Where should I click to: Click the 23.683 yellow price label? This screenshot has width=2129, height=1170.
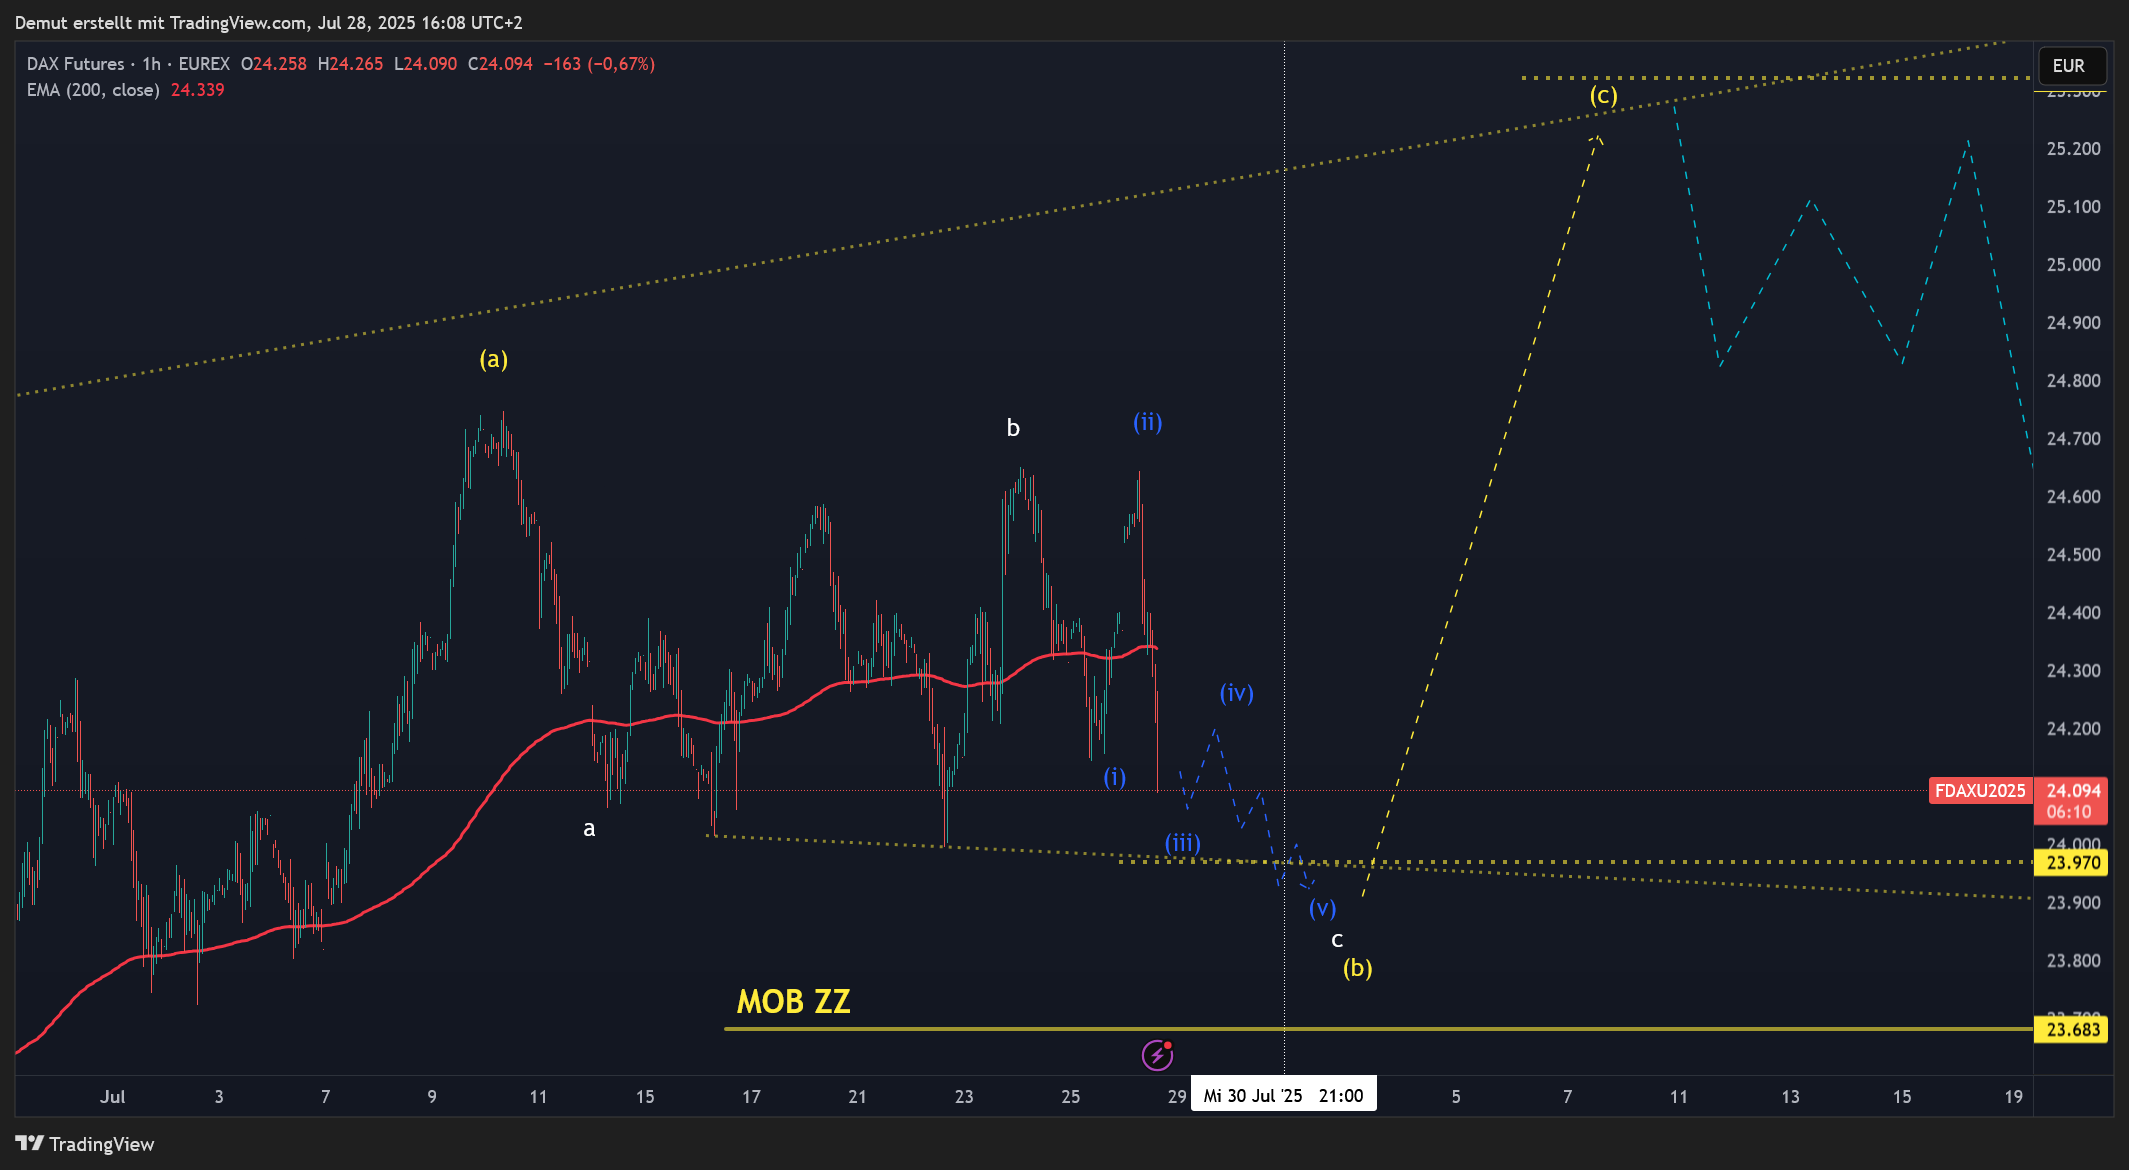pyautogui.click(x=2072, y=1029)
